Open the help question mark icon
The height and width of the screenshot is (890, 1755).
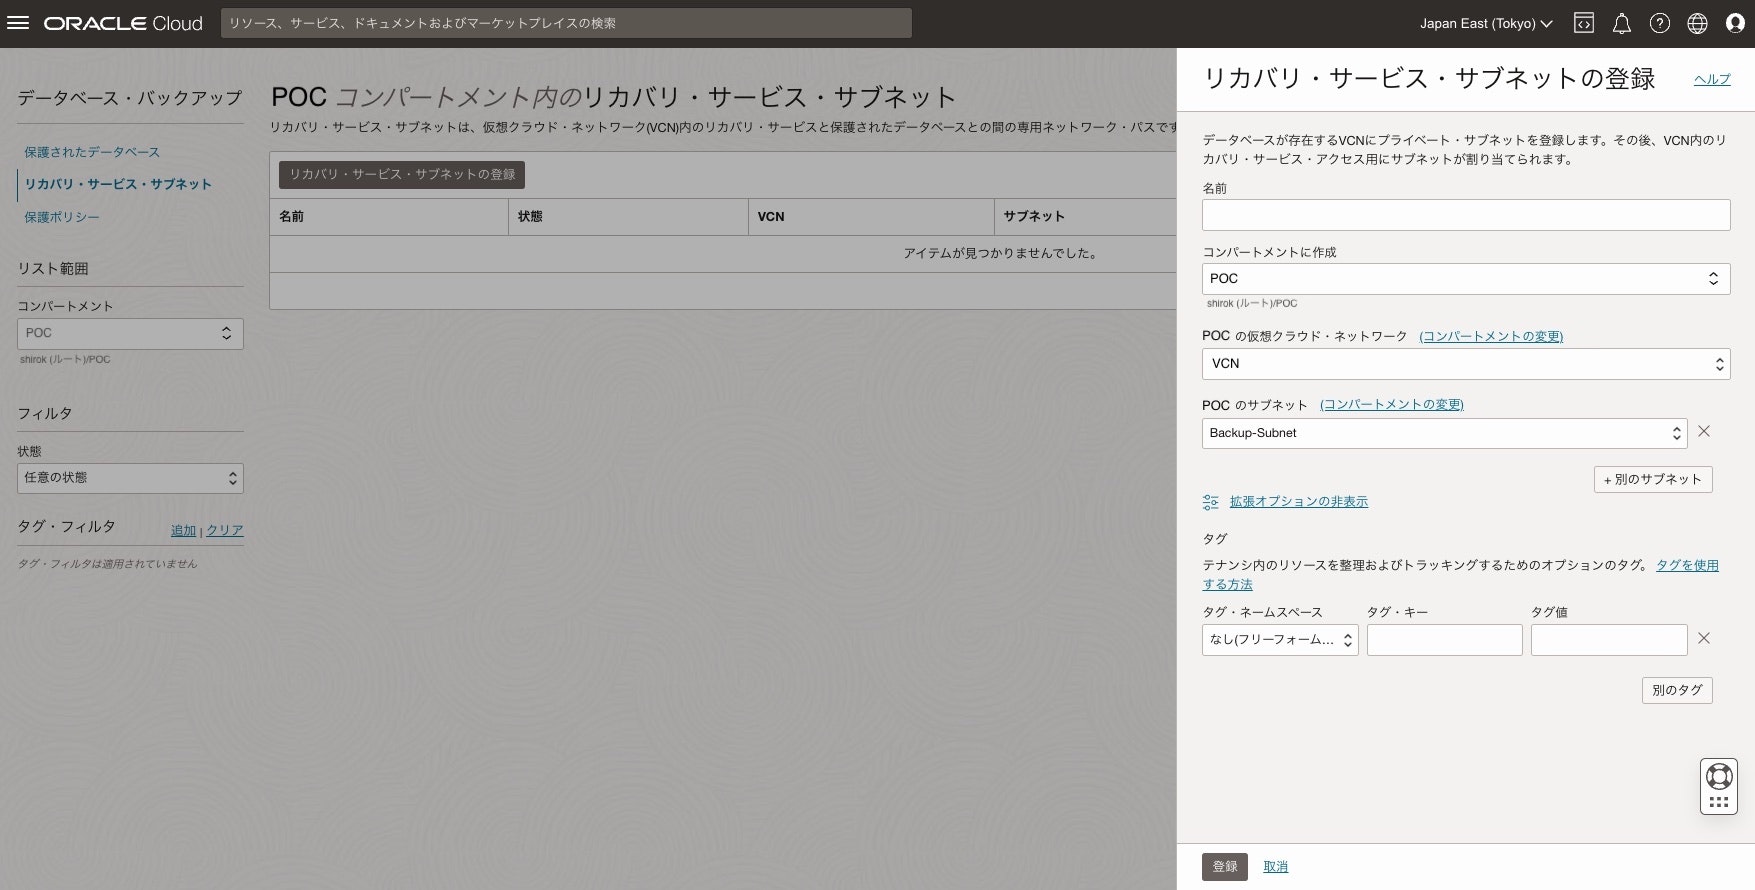1660,23
